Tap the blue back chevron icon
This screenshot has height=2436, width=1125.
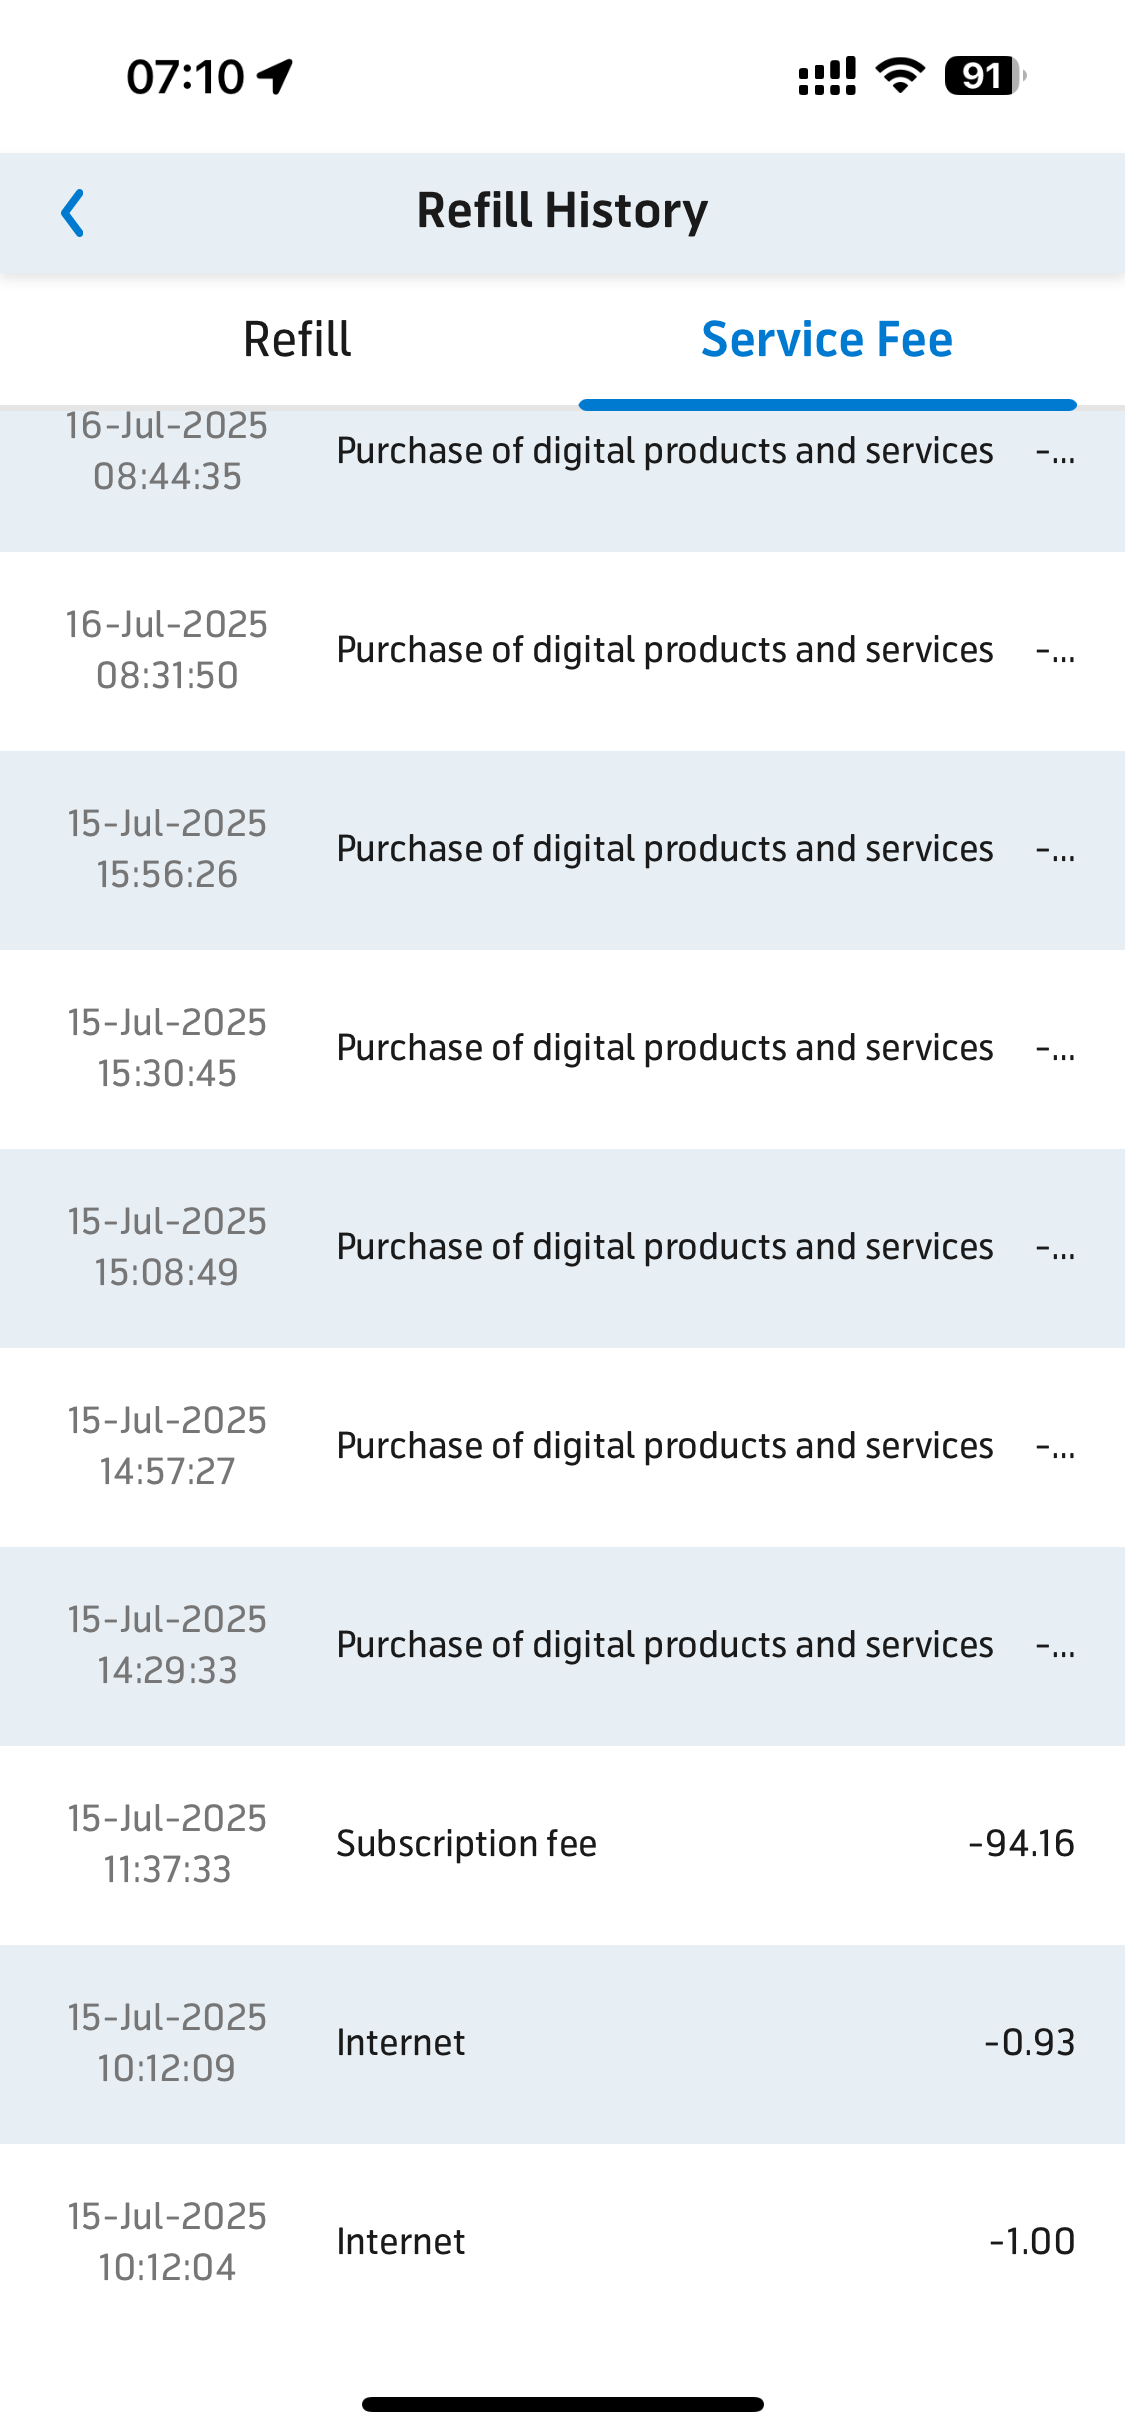(x=73, y=213)
